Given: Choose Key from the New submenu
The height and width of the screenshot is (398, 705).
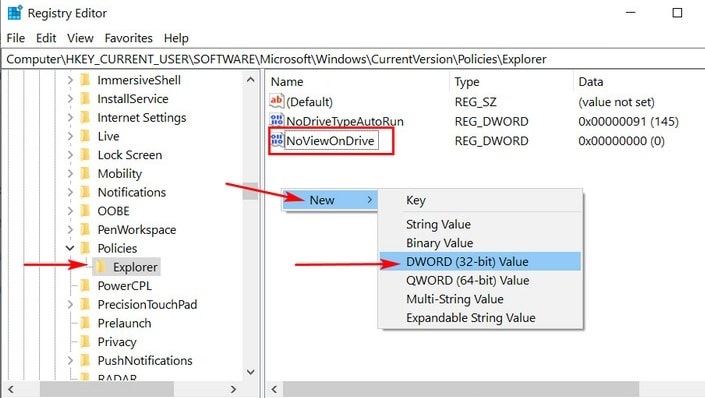Looking at the screenshot, I should (480, 200).
